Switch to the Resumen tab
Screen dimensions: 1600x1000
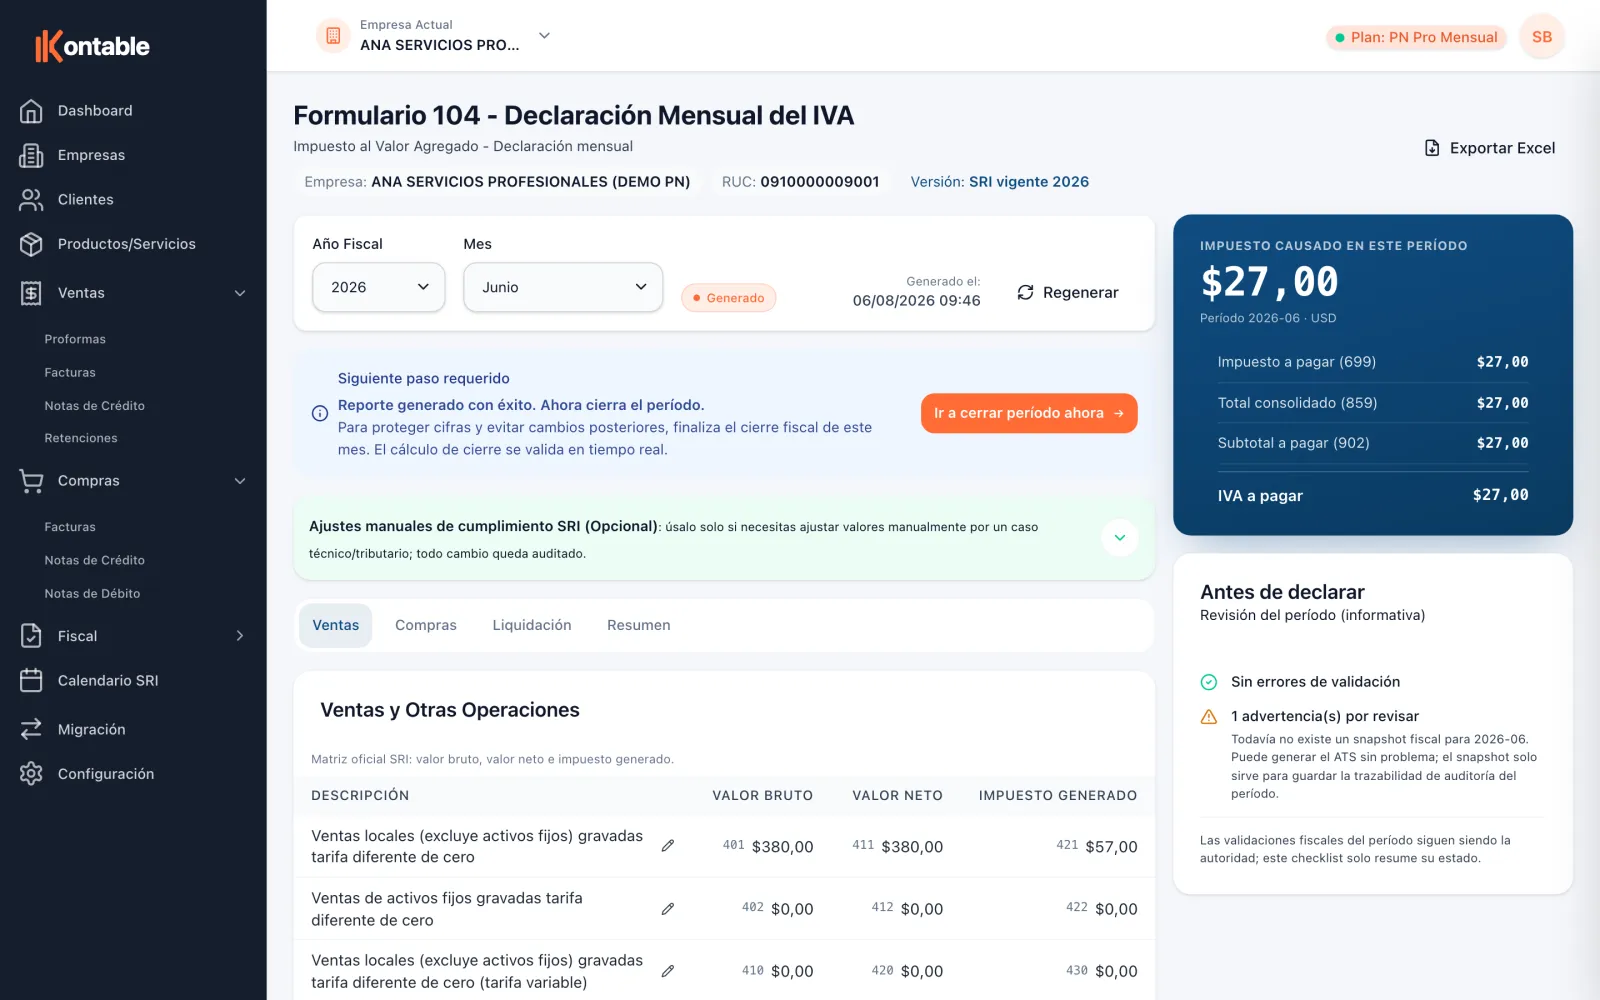point(639,625)
